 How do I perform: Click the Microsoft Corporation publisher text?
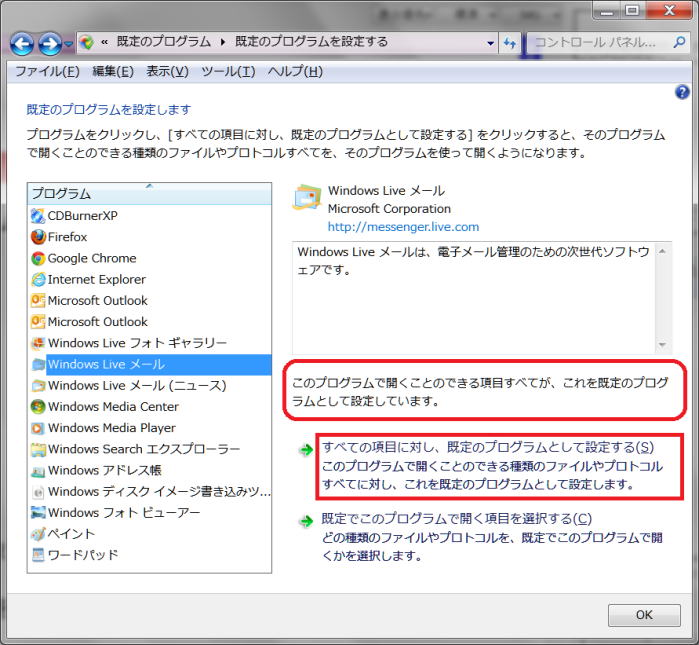[x=390, y=209]
